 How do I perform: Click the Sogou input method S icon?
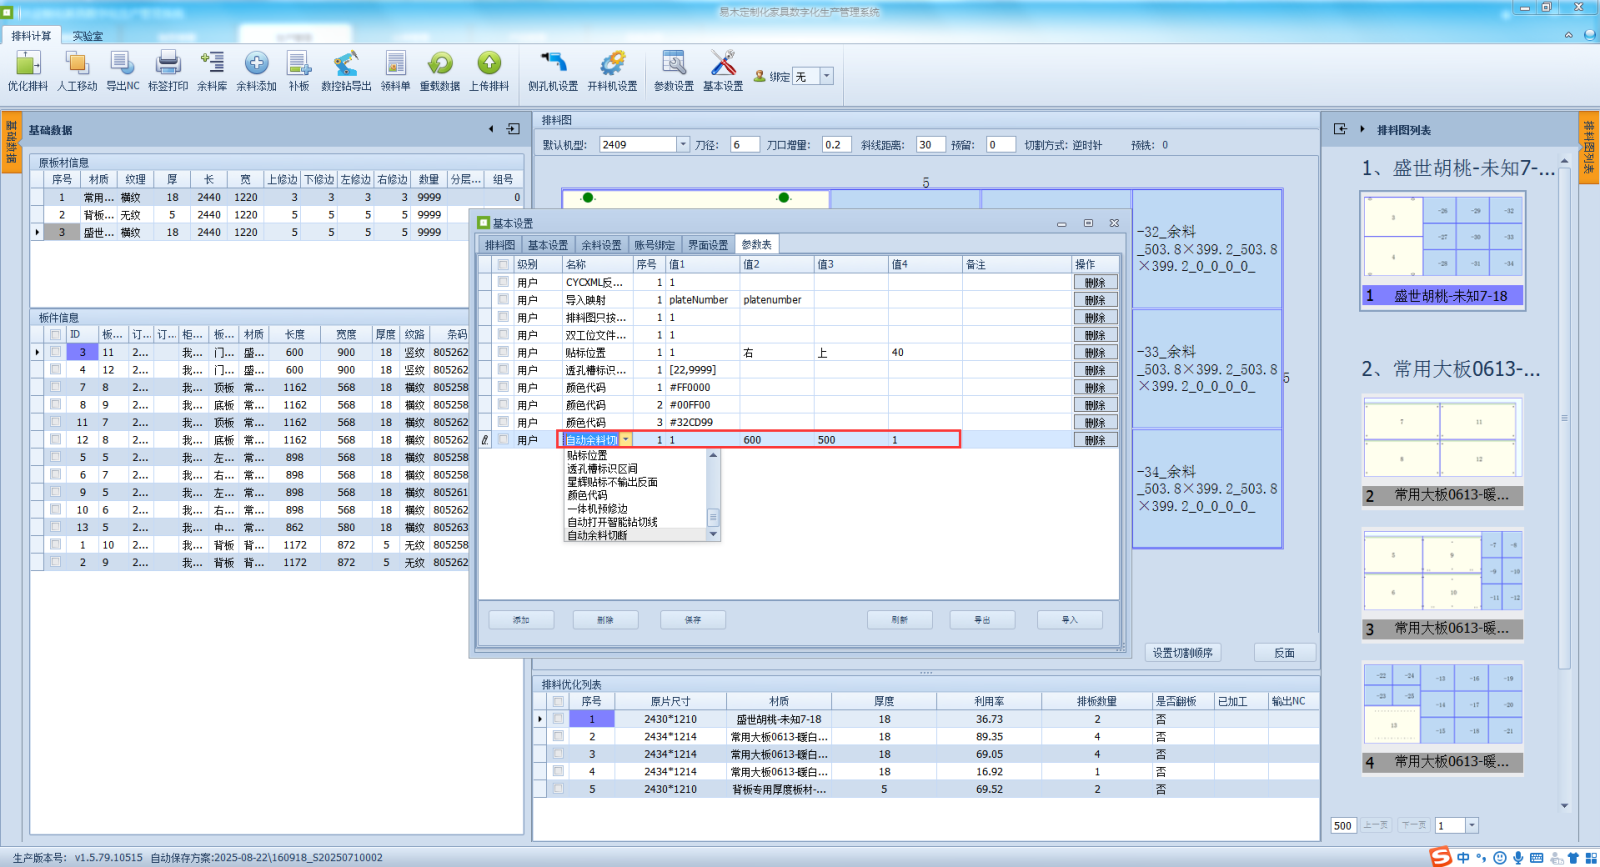1440,857
